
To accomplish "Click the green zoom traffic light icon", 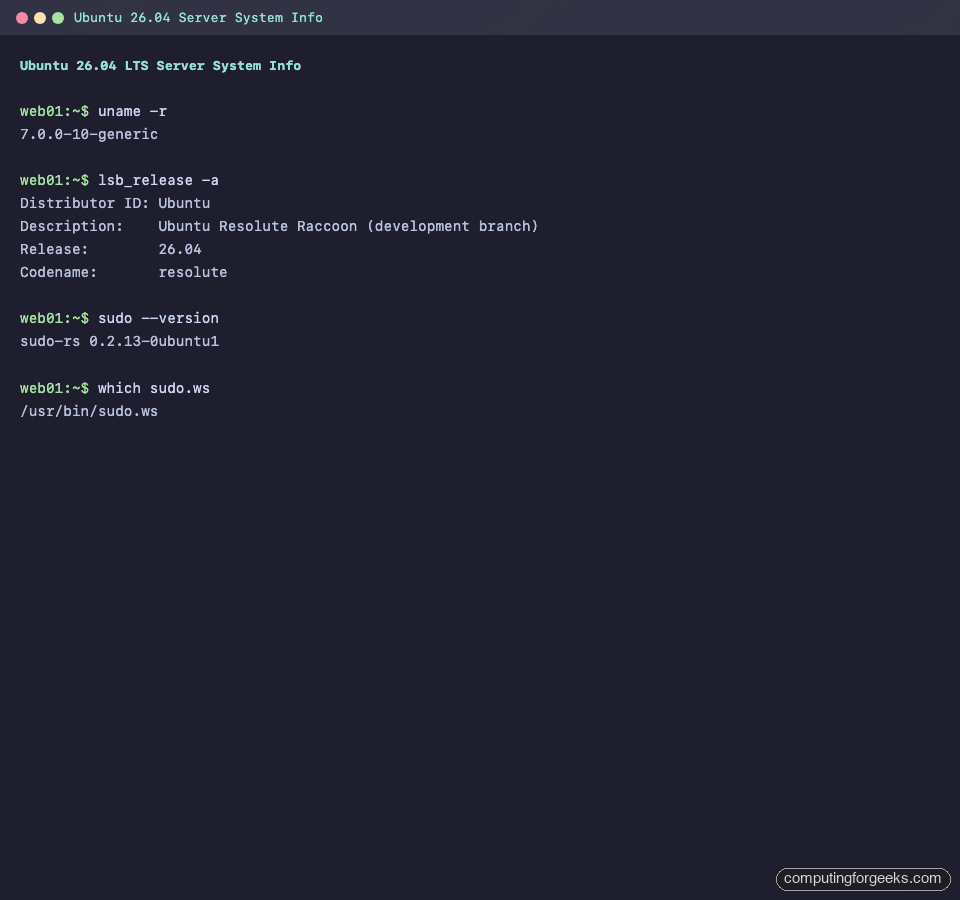I will pyautogui.click(x=57, y=17).
